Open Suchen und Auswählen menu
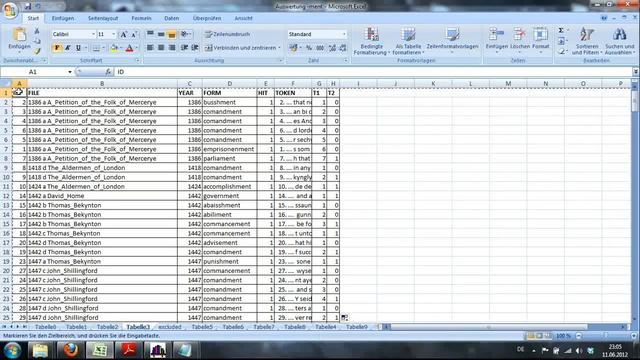 [620, 41]
